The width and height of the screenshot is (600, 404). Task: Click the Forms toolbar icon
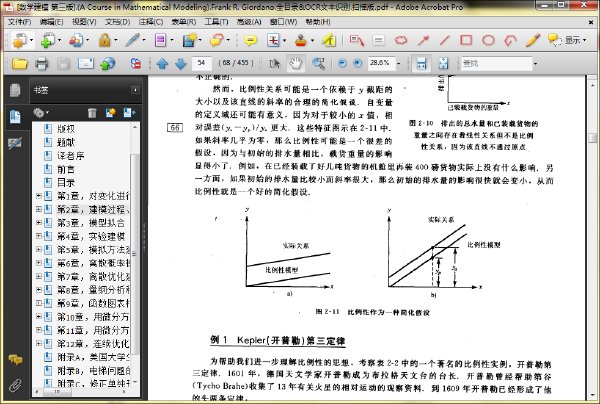click(160, 40)
